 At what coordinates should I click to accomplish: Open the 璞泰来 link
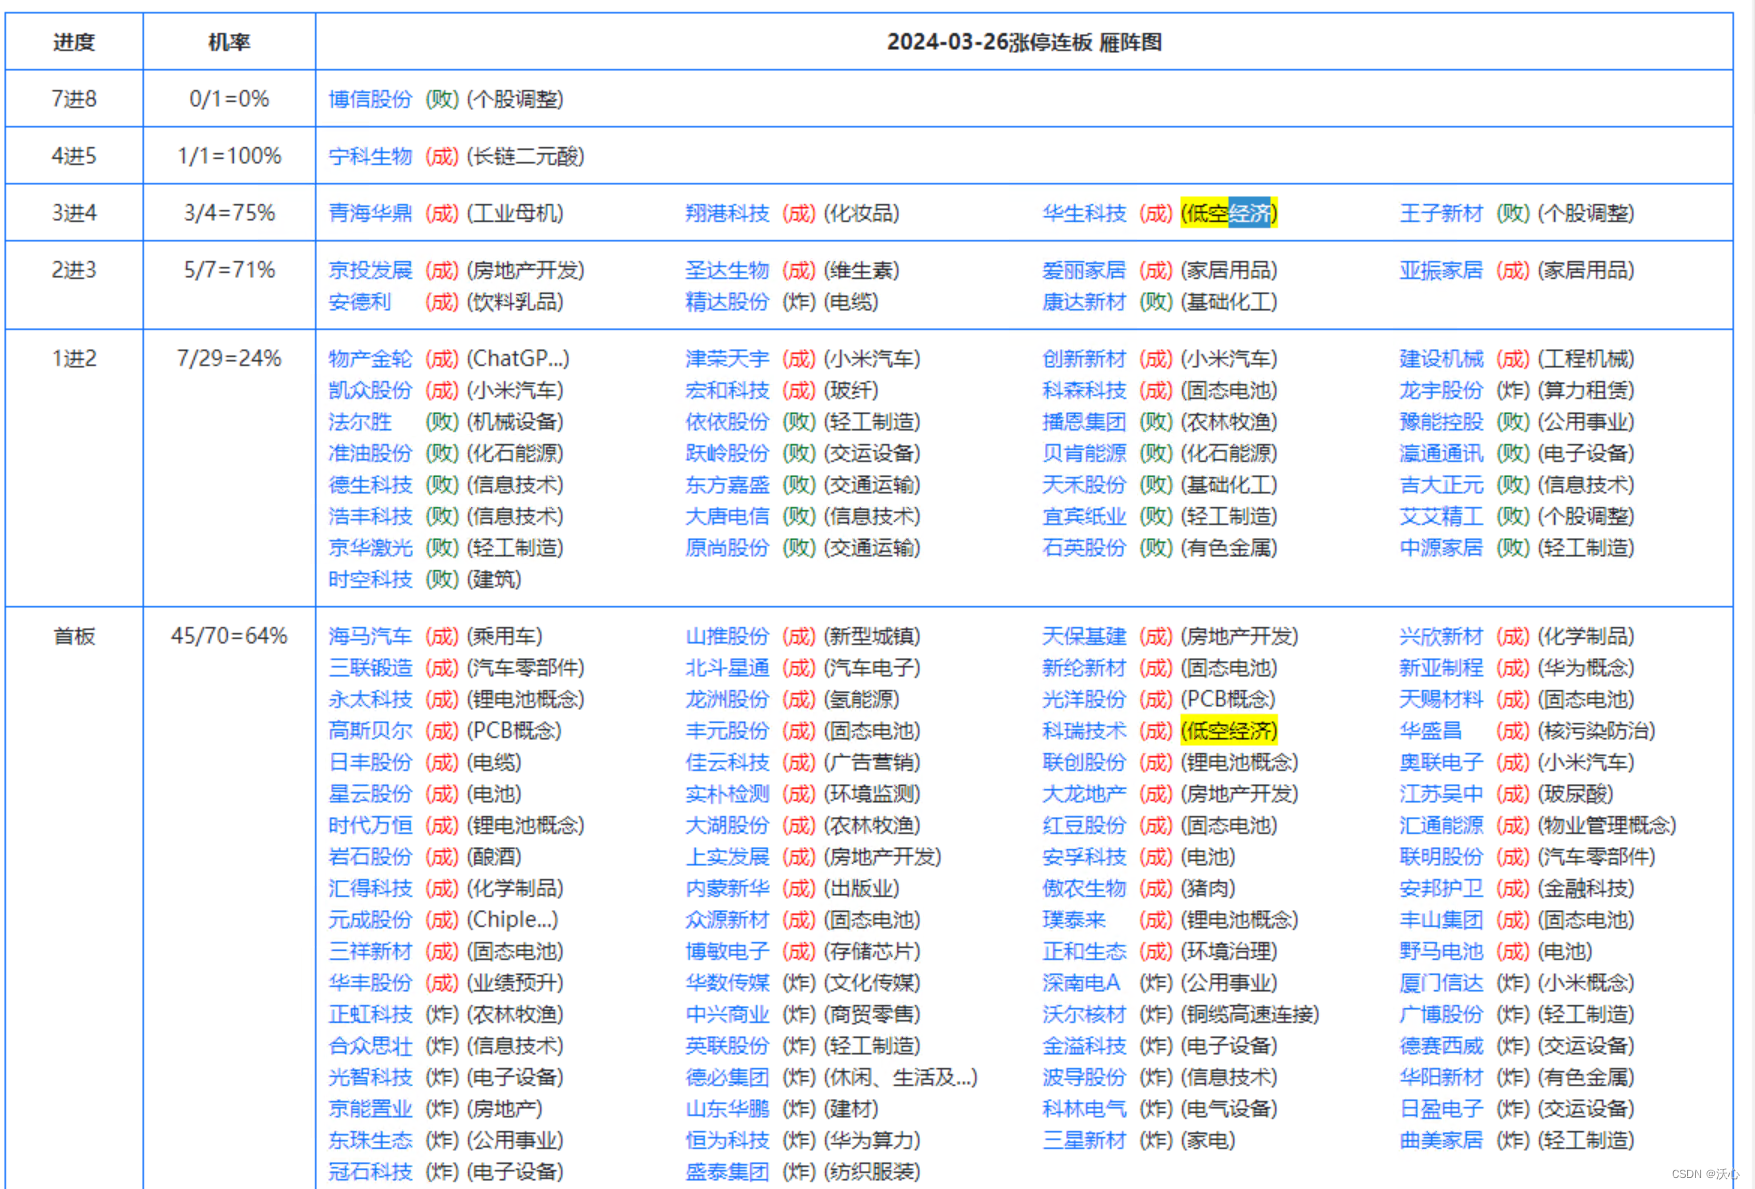click(x=1074, y=920)
